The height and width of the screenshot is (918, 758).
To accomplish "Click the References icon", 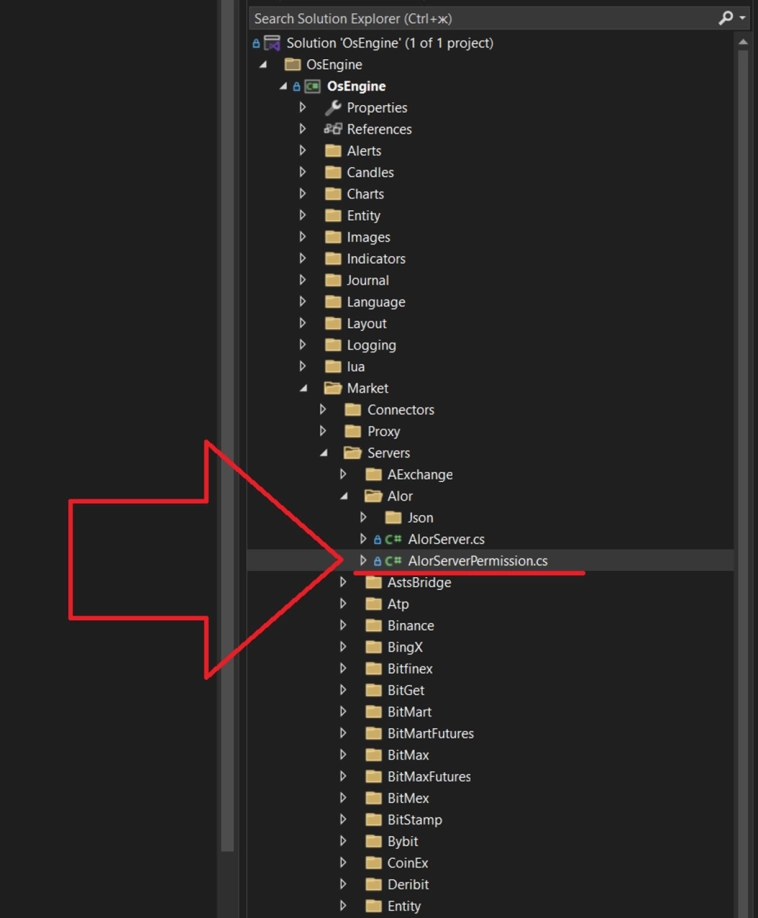I will (x=333, y=129).
